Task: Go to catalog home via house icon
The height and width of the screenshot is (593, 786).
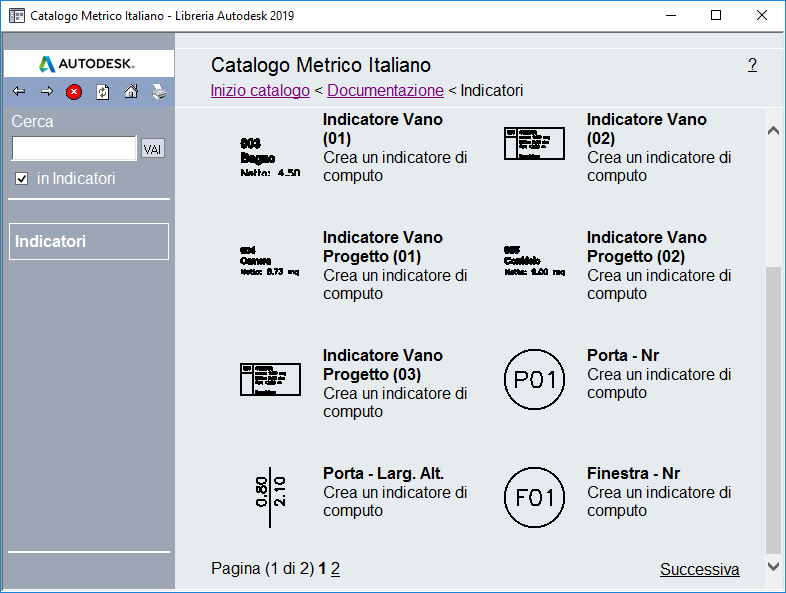Action: point(131,92)
